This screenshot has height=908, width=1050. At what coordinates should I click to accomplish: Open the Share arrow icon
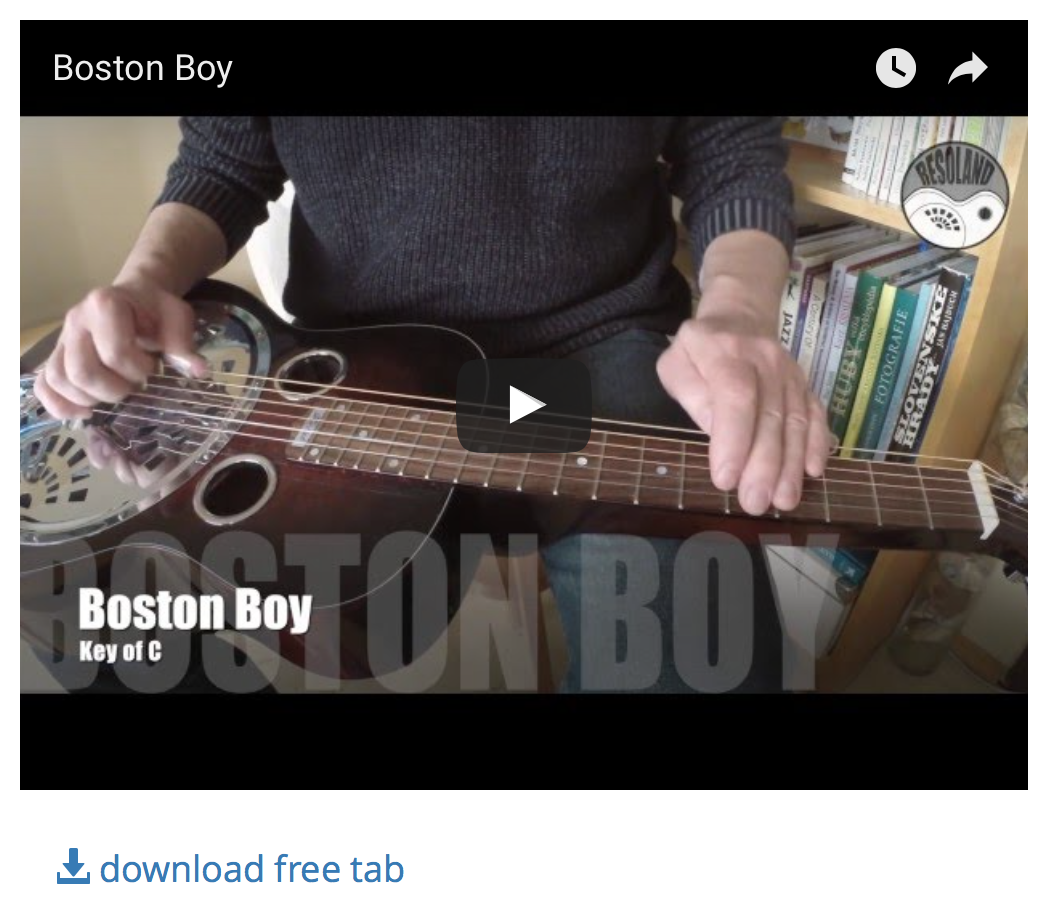(x=968, y=68)
